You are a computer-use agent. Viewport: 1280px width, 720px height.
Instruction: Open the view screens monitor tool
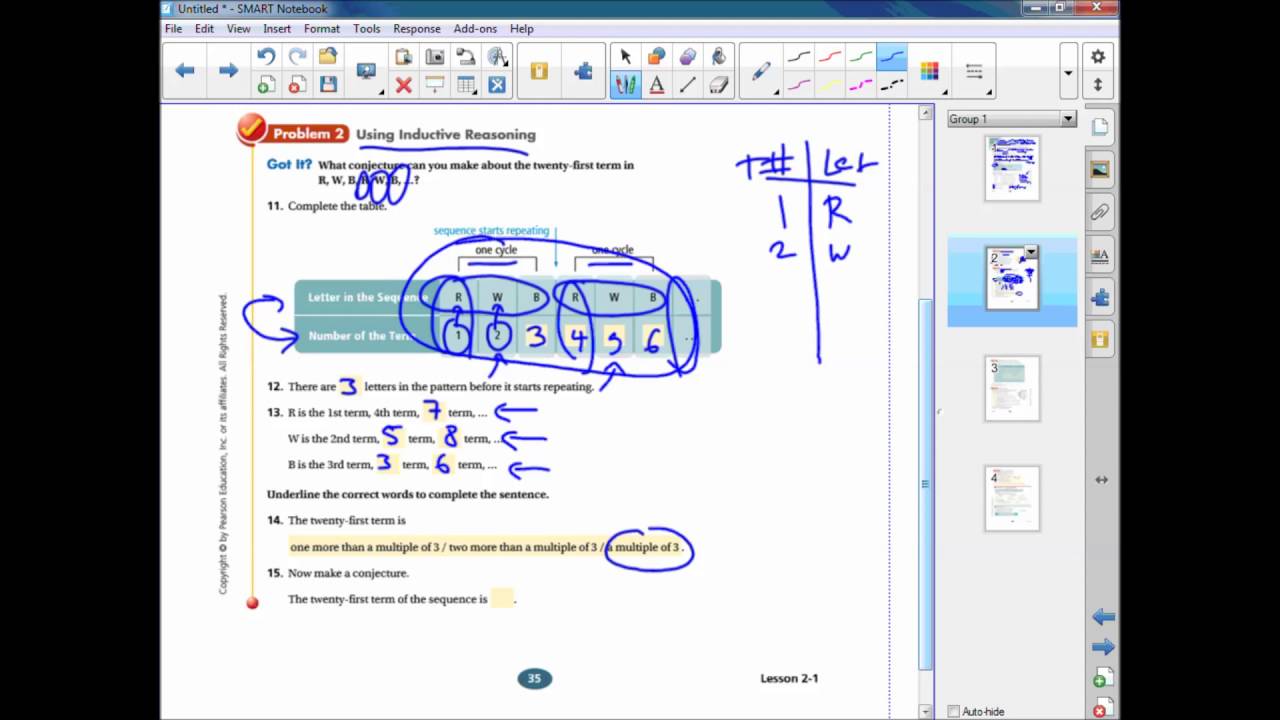coord(366,71)
